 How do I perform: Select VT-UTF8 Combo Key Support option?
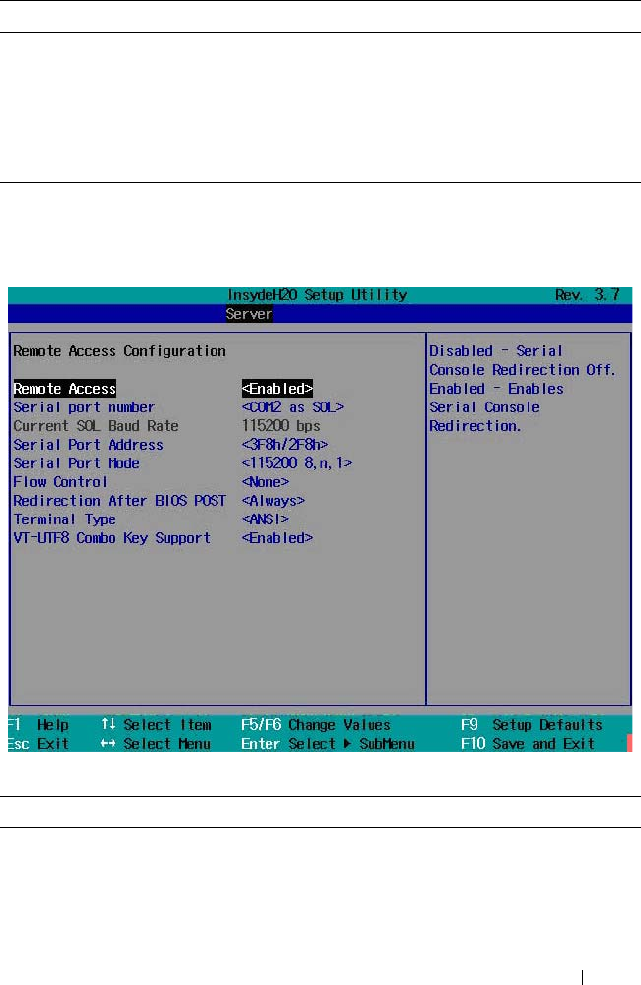pos(112,538)
